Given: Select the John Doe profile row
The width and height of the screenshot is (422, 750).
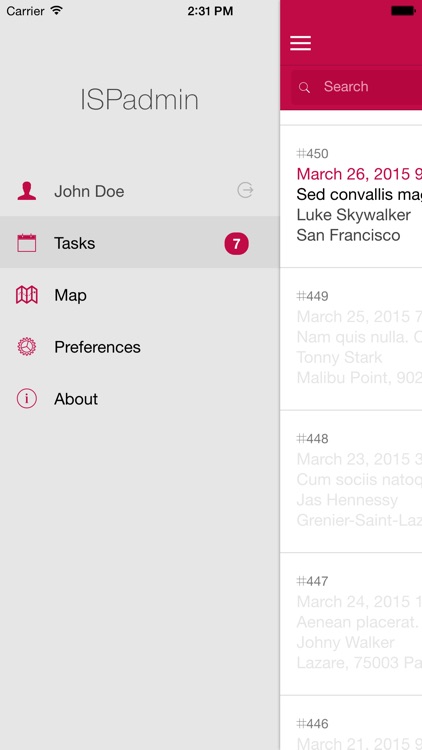Looking at the screenshot, I should [140, 191].
